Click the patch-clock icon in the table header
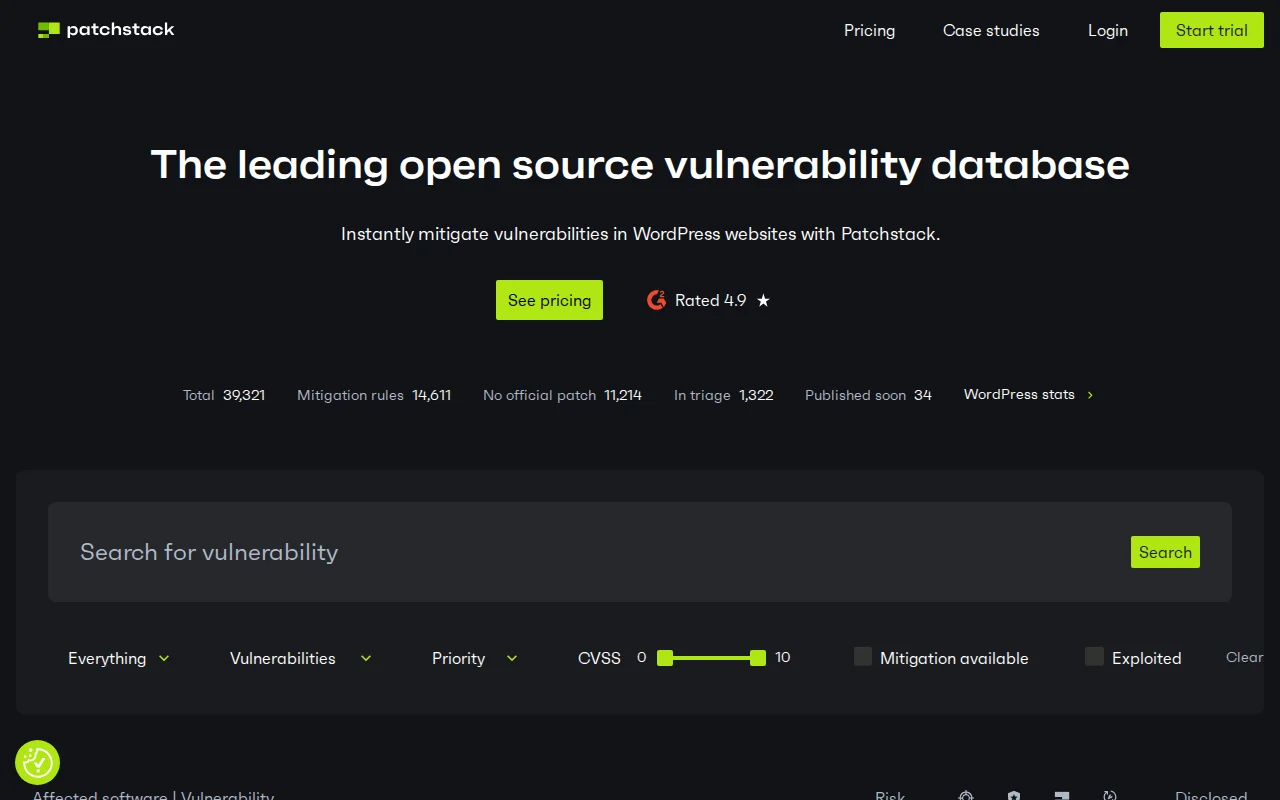 point(1109,796)
